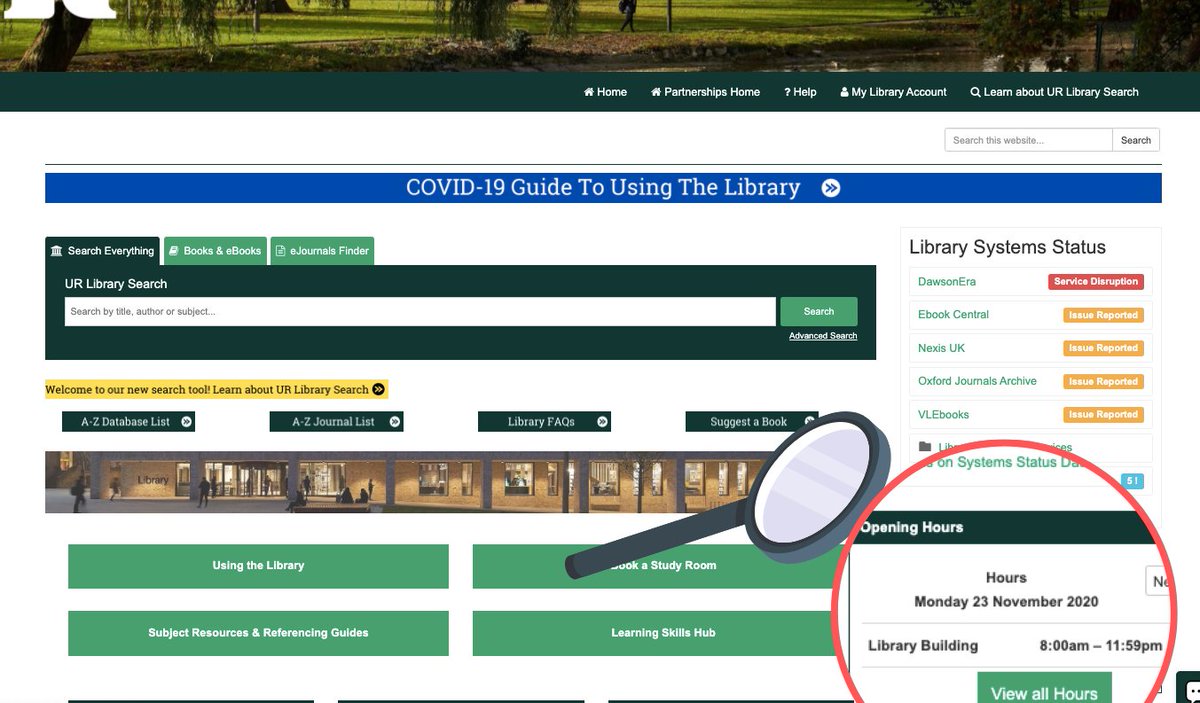Click the green UR Library Search button
The height and width of the screenshot is (703, 1200).
point(818,311)
